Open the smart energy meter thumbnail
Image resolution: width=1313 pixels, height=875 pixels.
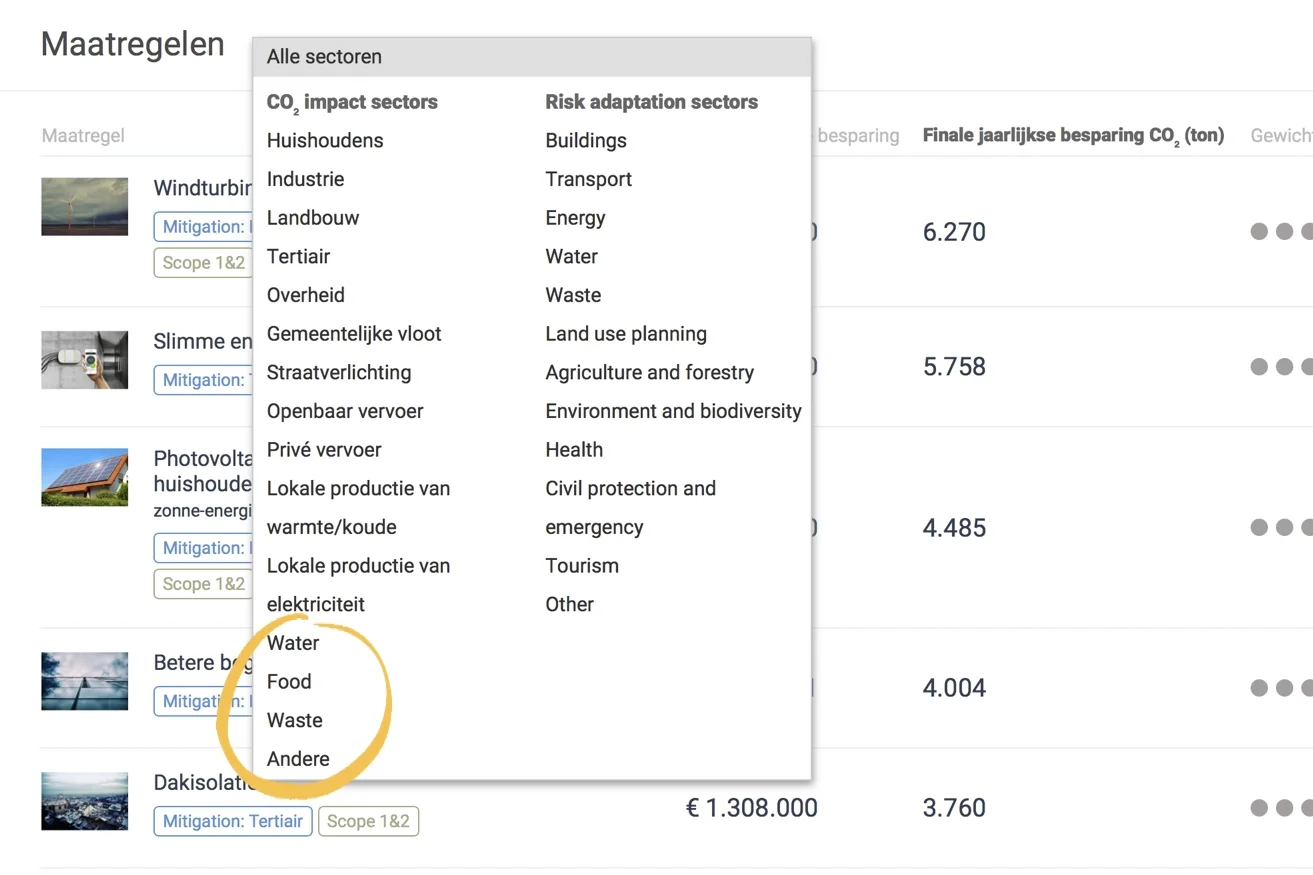(x=85, y=360)
